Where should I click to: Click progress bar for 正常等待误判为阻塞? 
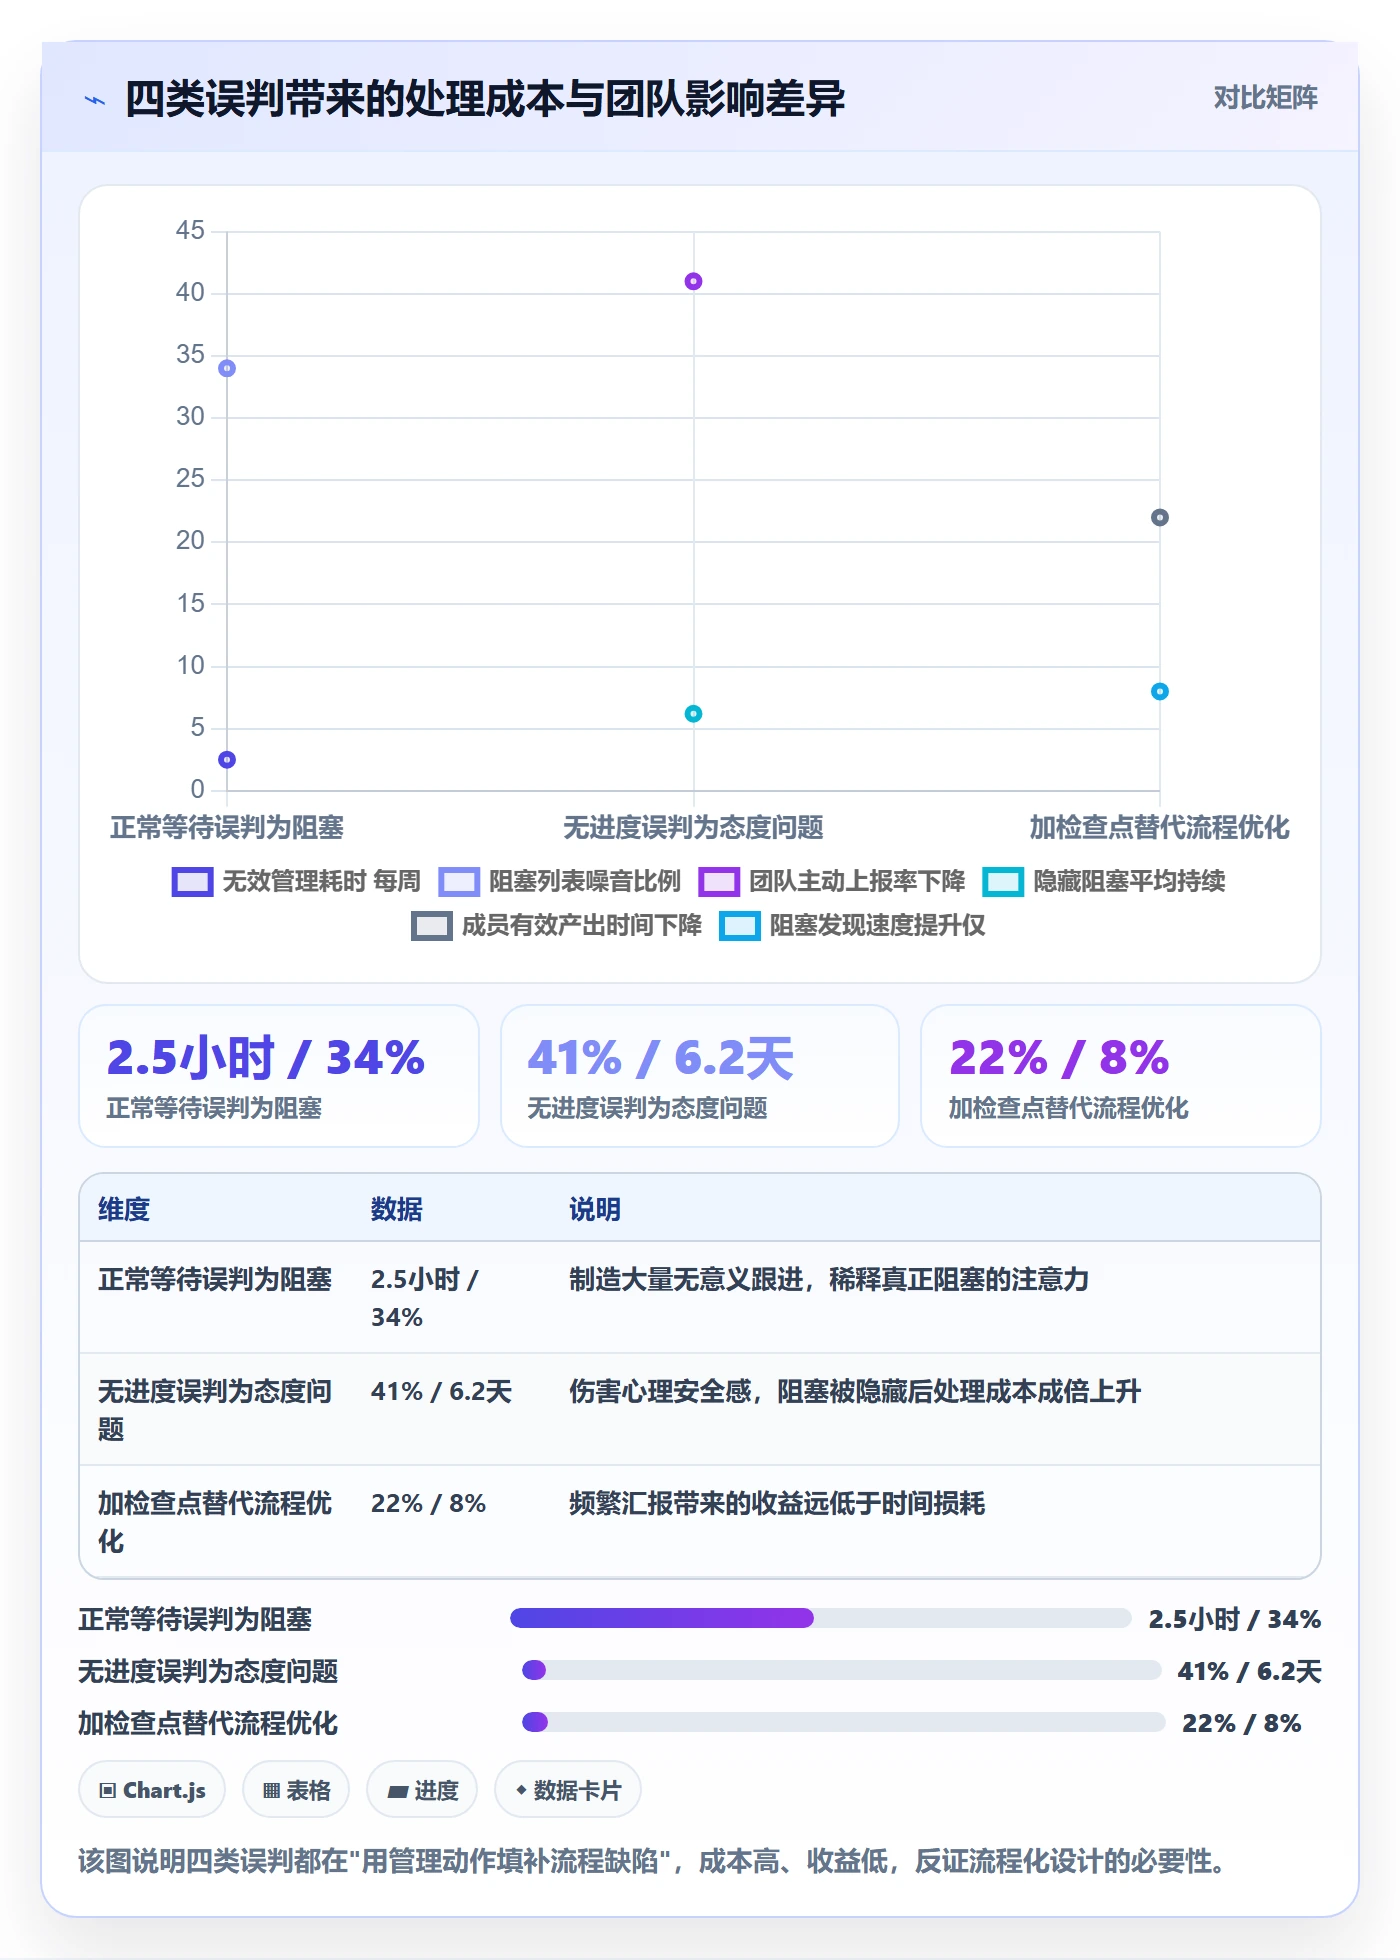(x=820, y=1618)
